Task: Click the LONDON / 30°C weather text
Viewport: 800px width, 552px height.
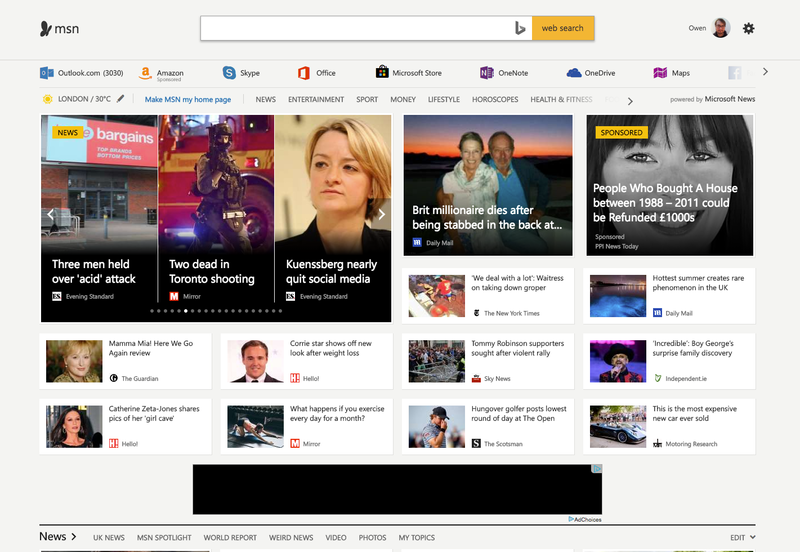Action: coord(84,99)
